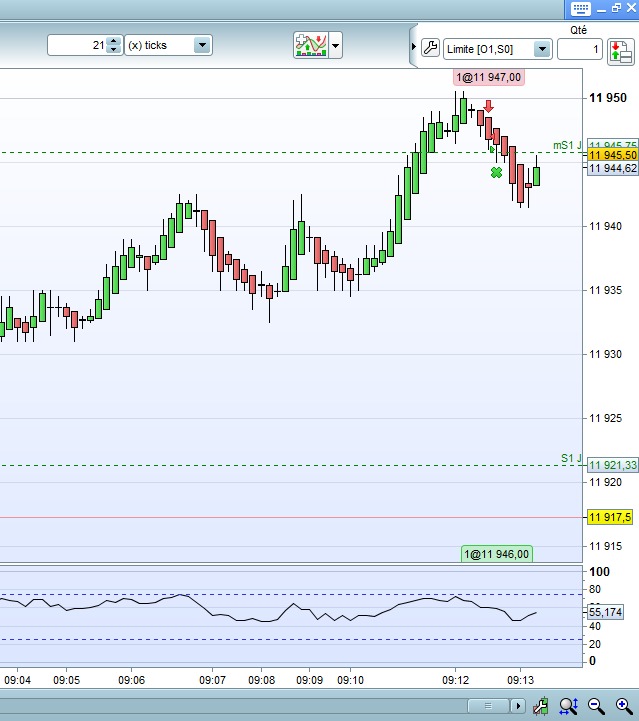Click the 09:12 time axis label

456,680
